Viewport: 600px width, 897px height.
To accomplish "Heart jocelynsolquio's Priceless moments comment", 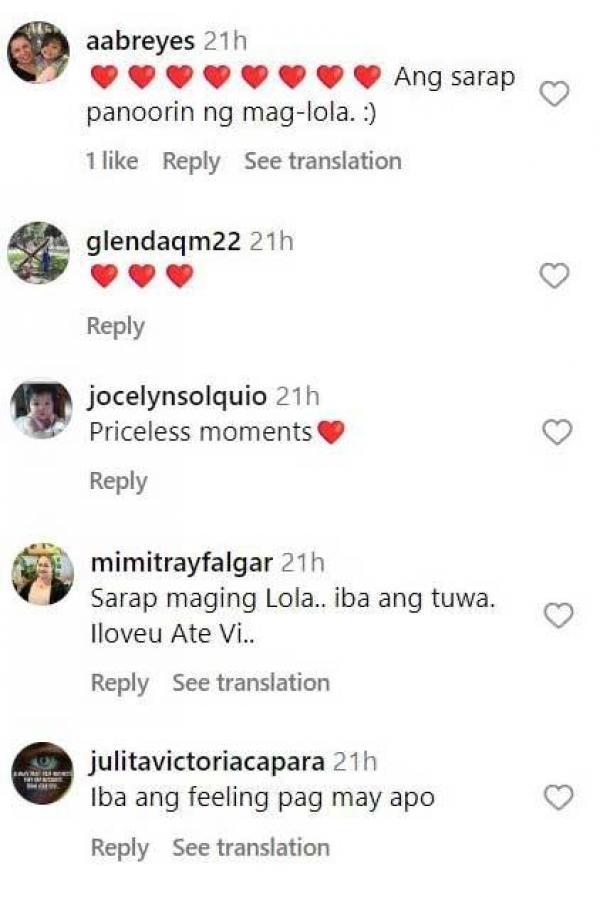I will point(556,432).
